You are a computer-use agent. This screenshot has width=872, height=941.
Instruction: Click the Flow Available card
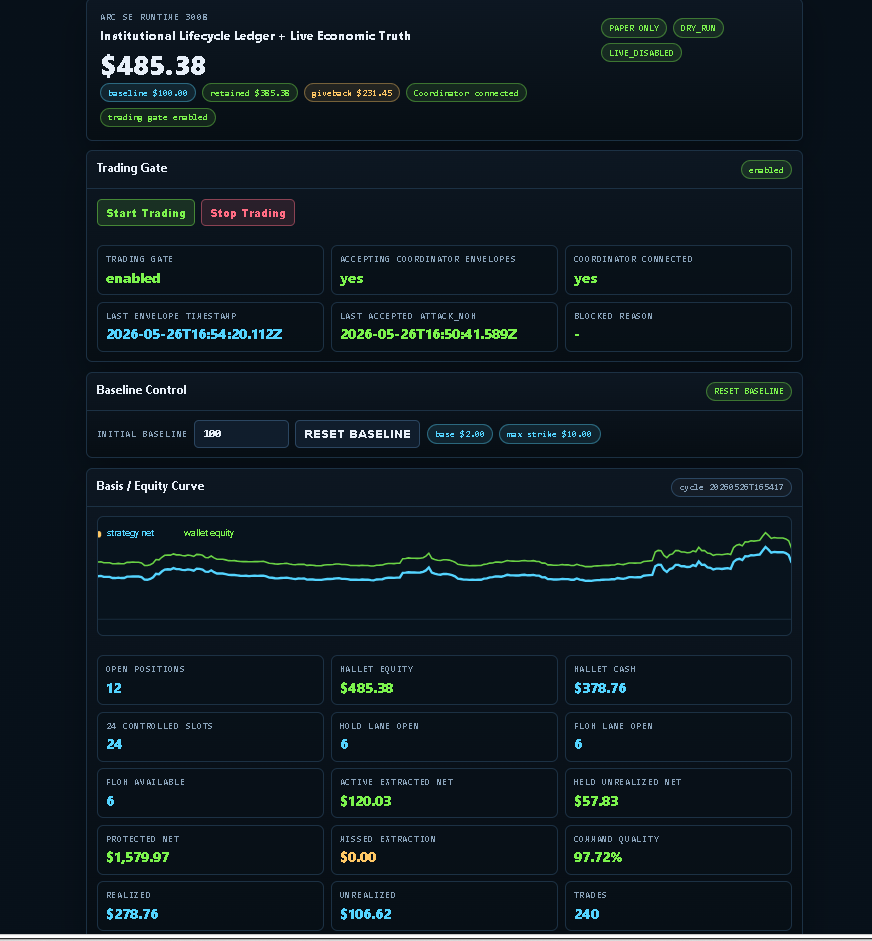(x=210, y=793)
